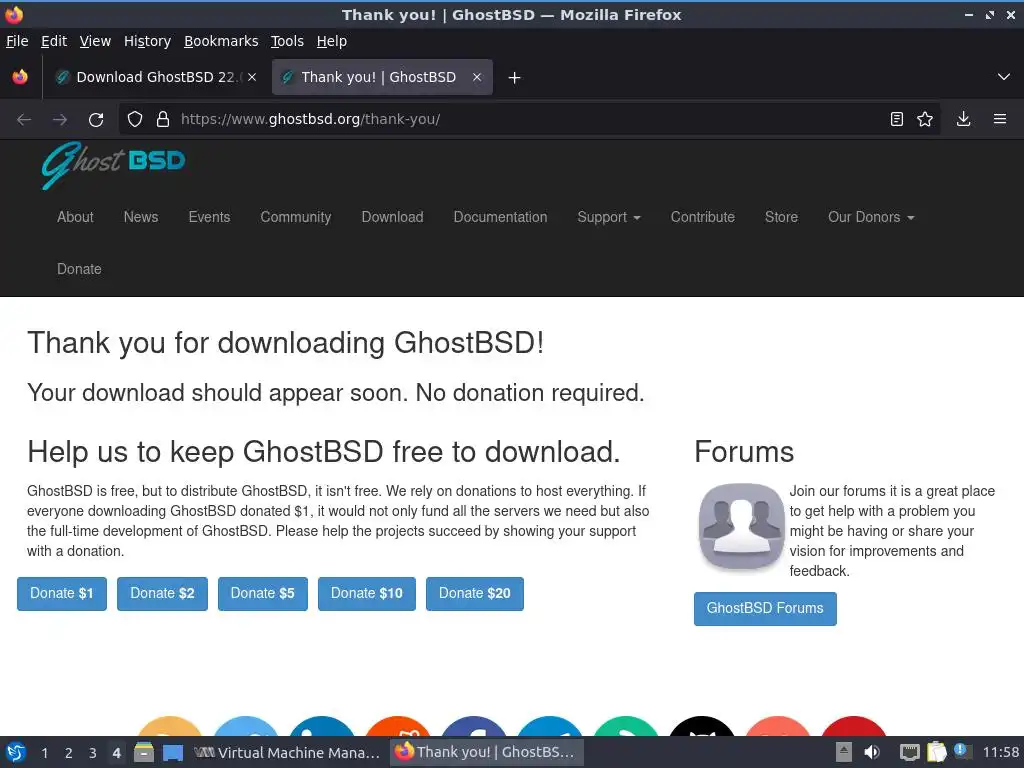Open the Documentation nav link

click(500, 217)
